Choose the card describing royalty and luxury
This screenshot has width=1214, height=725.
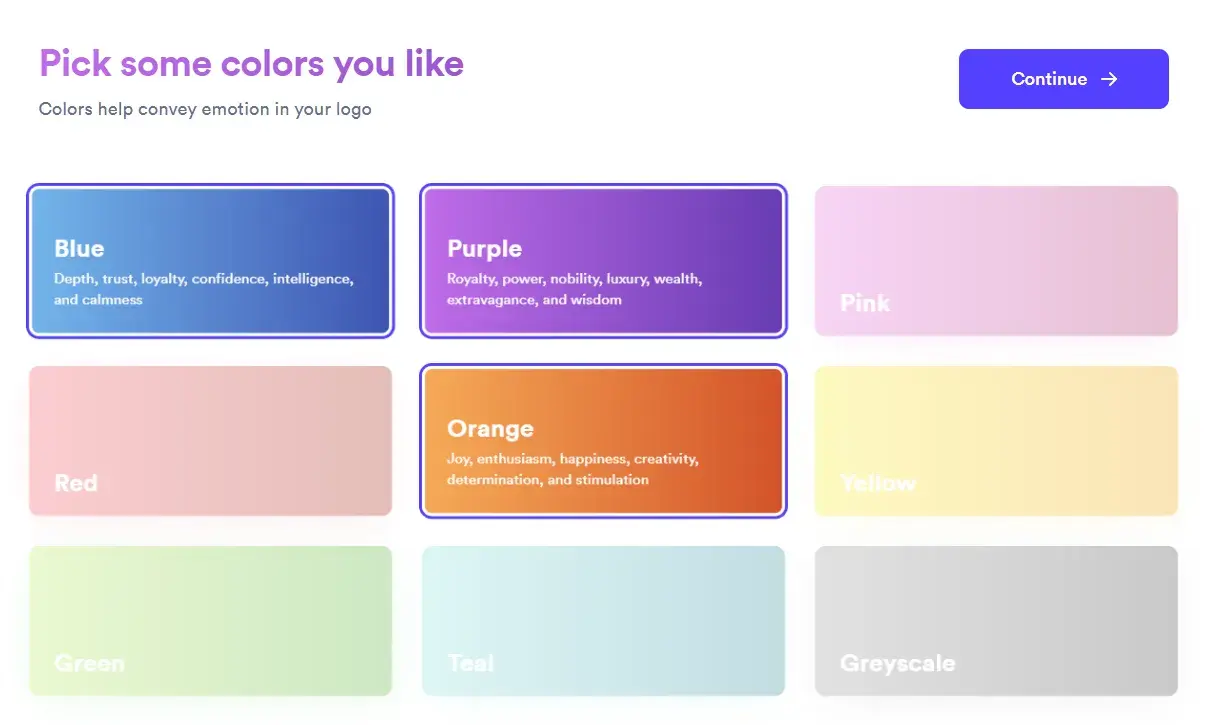tap(603, 260)
